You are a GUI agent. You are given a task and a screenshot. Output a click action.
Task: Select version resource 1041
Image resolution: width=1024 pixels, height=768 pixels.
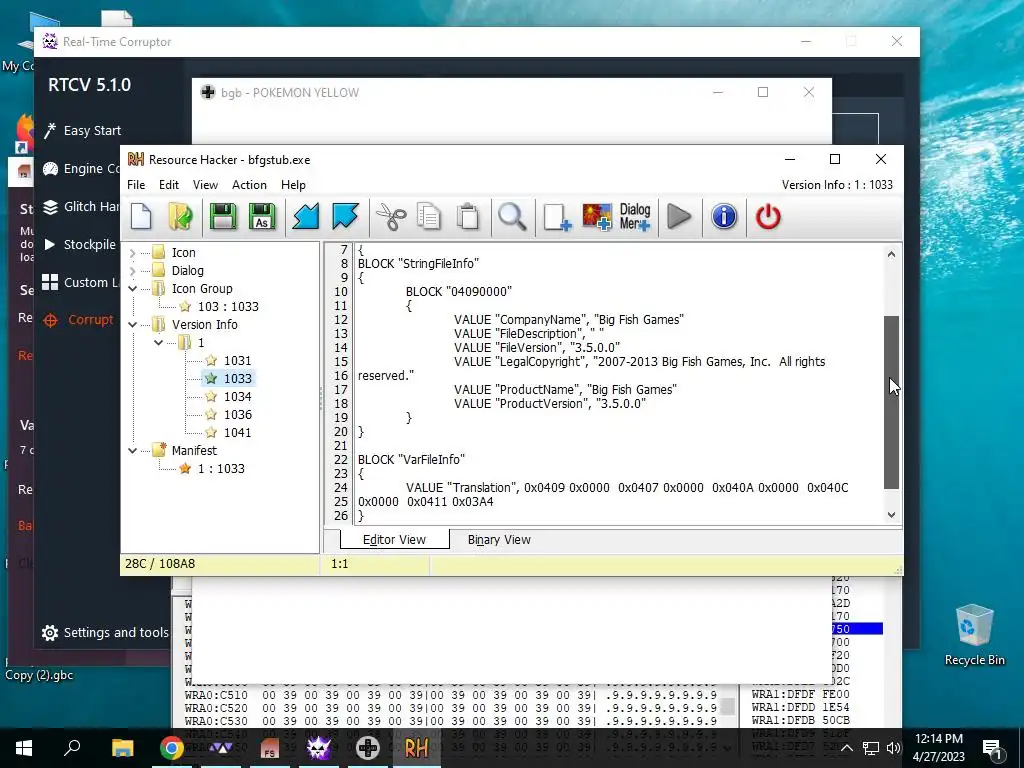(x=237, y=432)
